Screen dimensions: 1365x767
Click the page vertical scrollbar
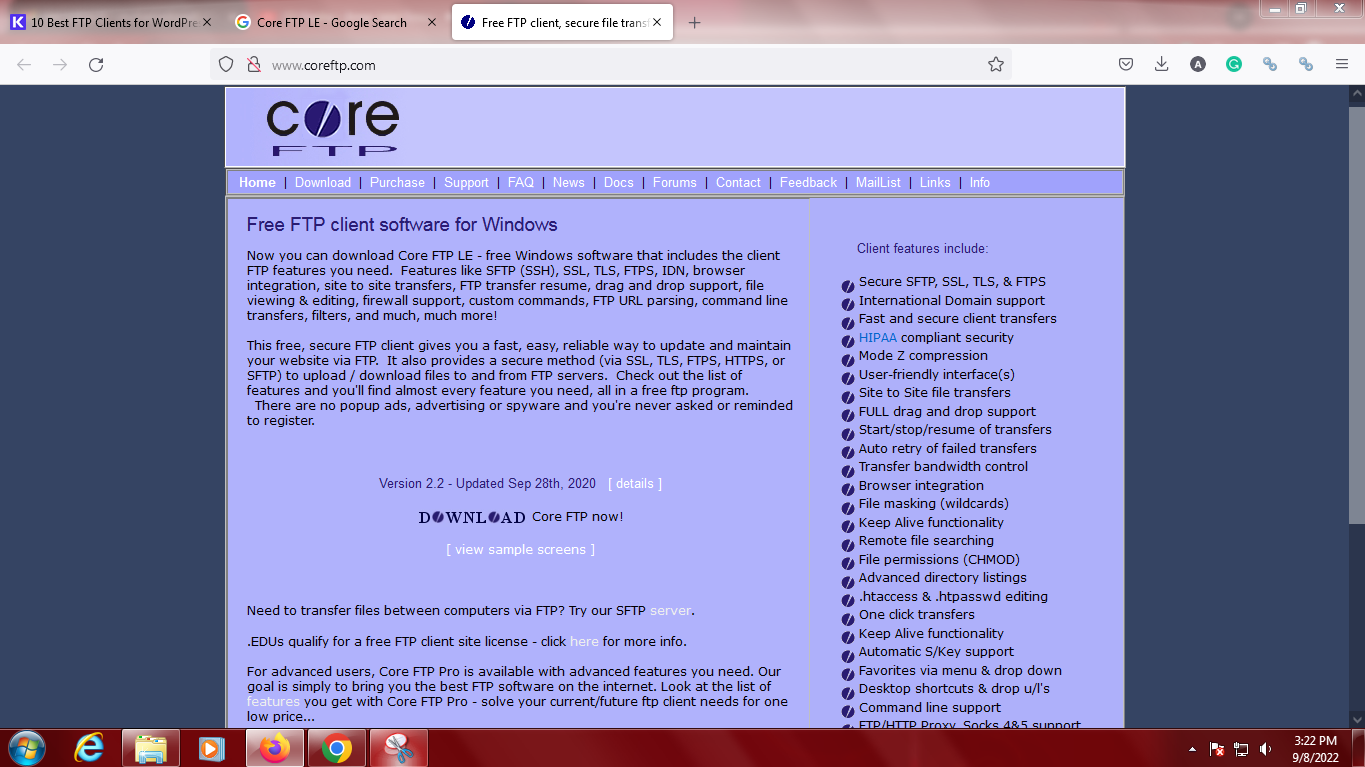(1357, 314)
